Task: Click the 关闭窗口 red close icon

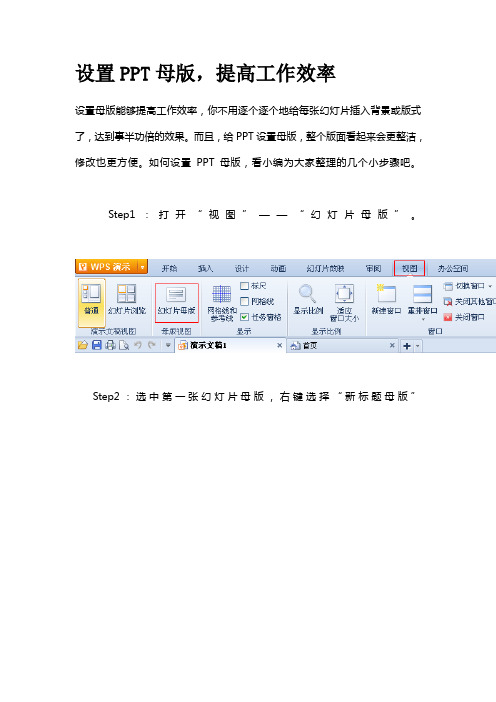Action: 448,317
